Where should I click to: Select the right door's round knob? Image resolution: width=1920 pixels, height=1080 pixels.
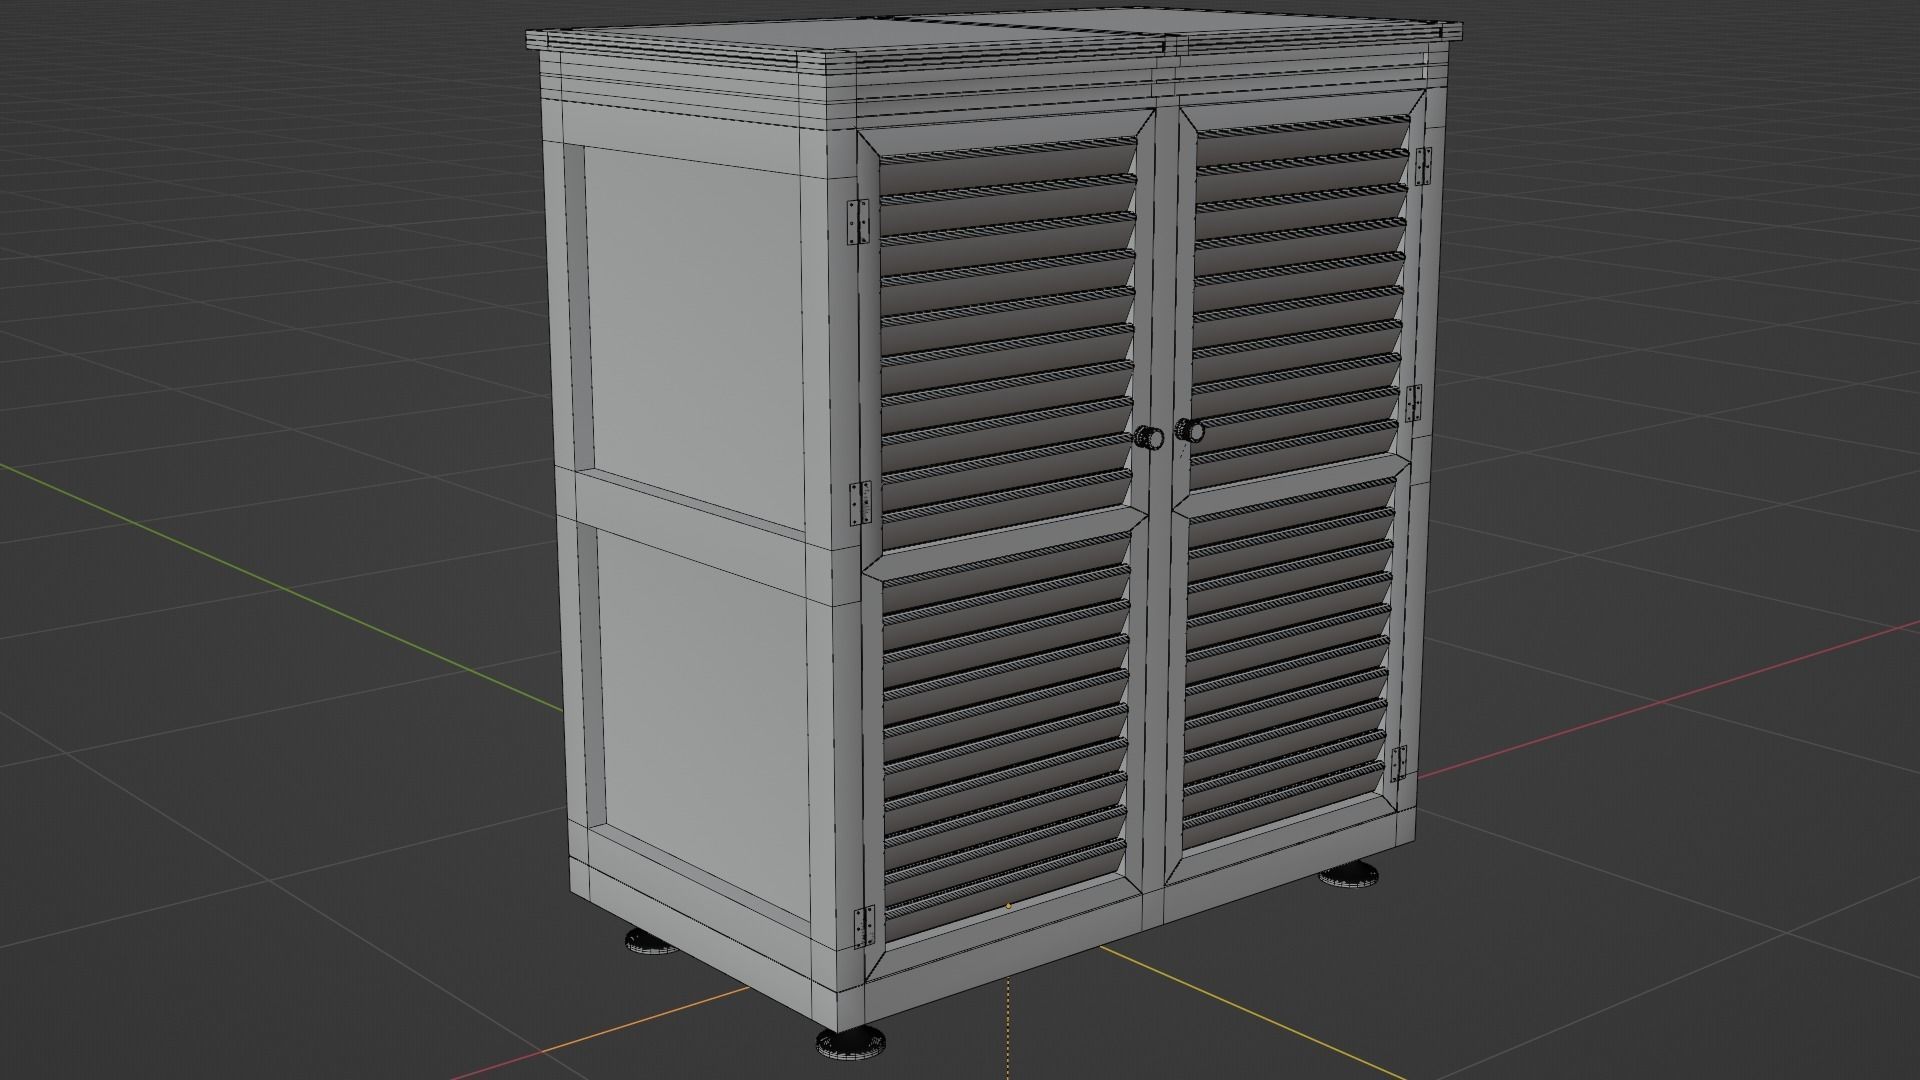(x=1190, y=431)
